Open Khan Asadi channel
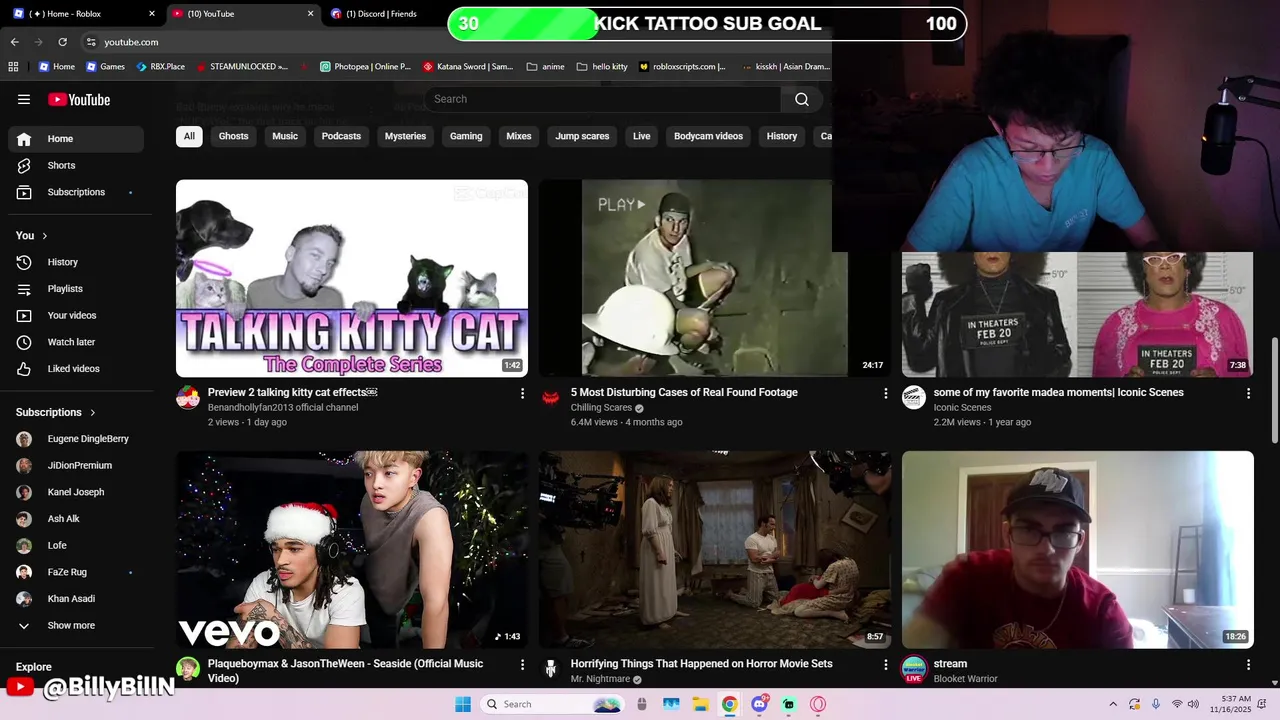Viewport: 1280px width, 720px height. [x=76, y=599]
